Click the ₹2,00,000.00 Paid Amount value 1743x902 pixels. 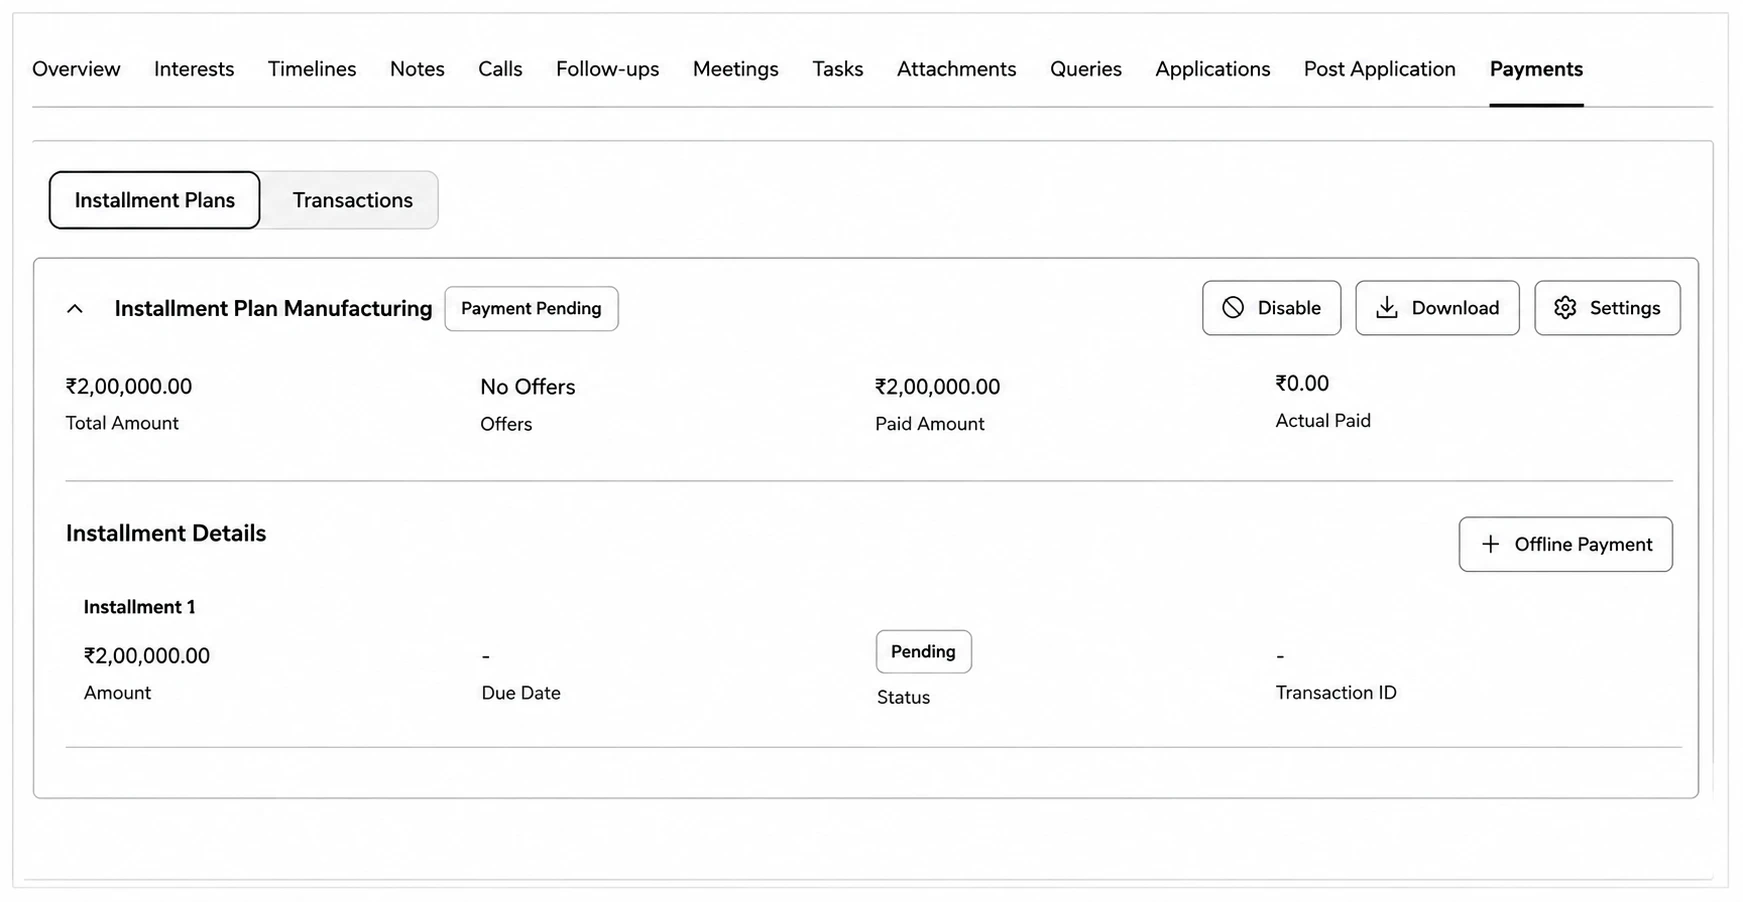click(938, 387)
